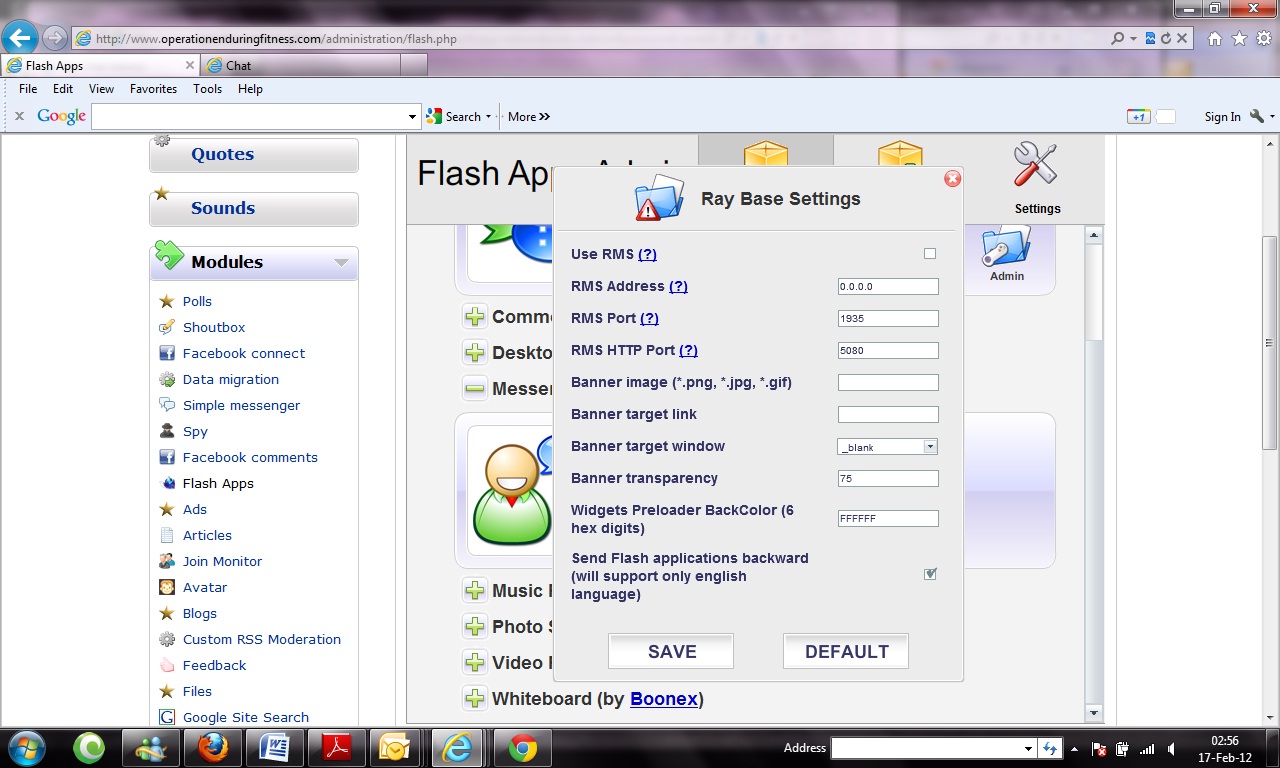This screenshot has width=1280, height=768.
Task: Click the Internet Explorer back arrow
Action: [20, 38]
